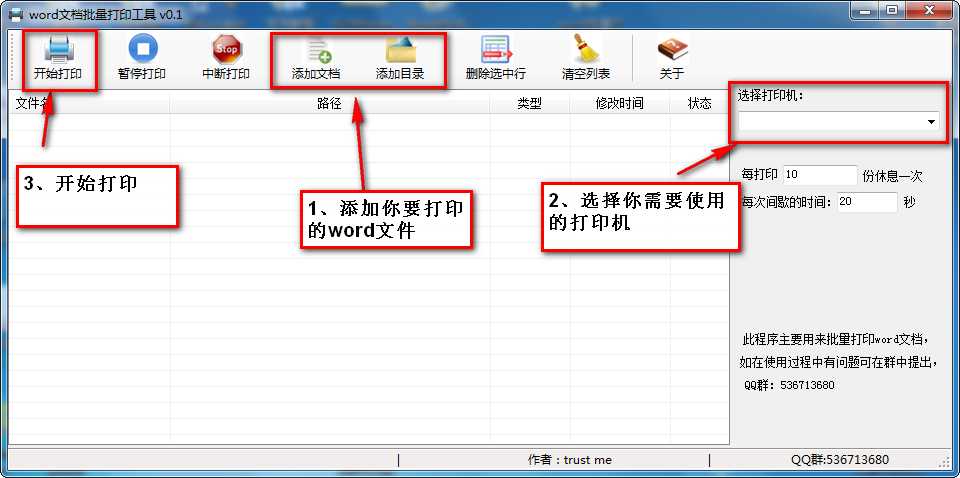Close the word文档批量打印工具 window
The image size is (960, 478).
pos(929,10)
